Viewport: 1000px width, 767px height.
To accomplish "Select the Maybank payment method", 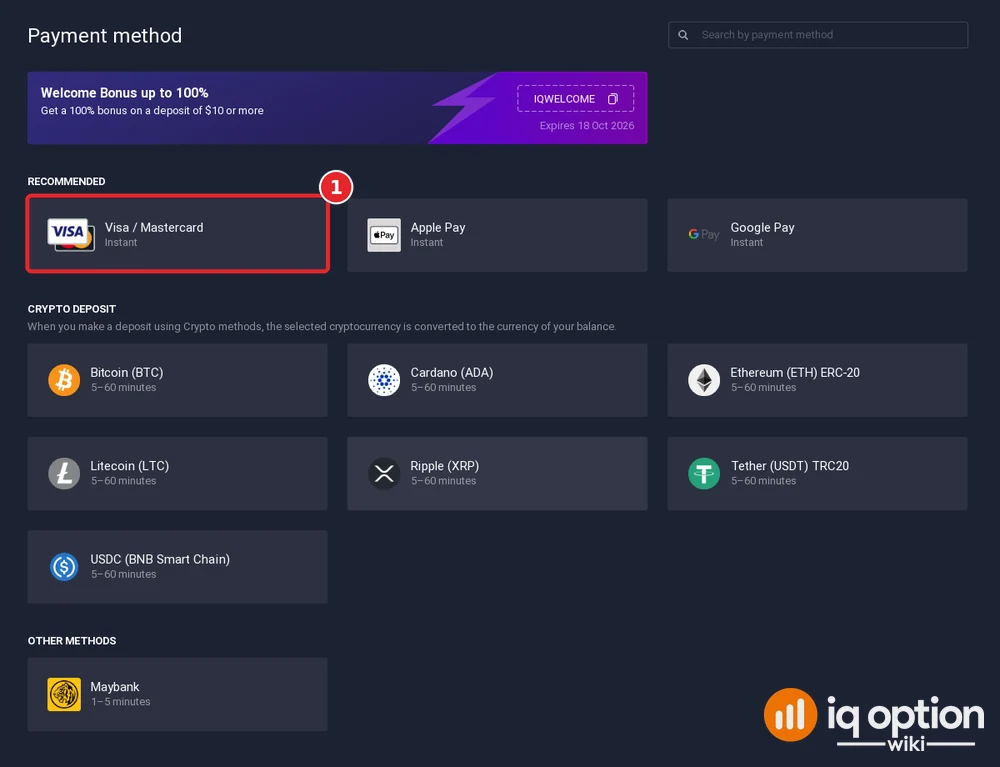I will pos(177,694).
